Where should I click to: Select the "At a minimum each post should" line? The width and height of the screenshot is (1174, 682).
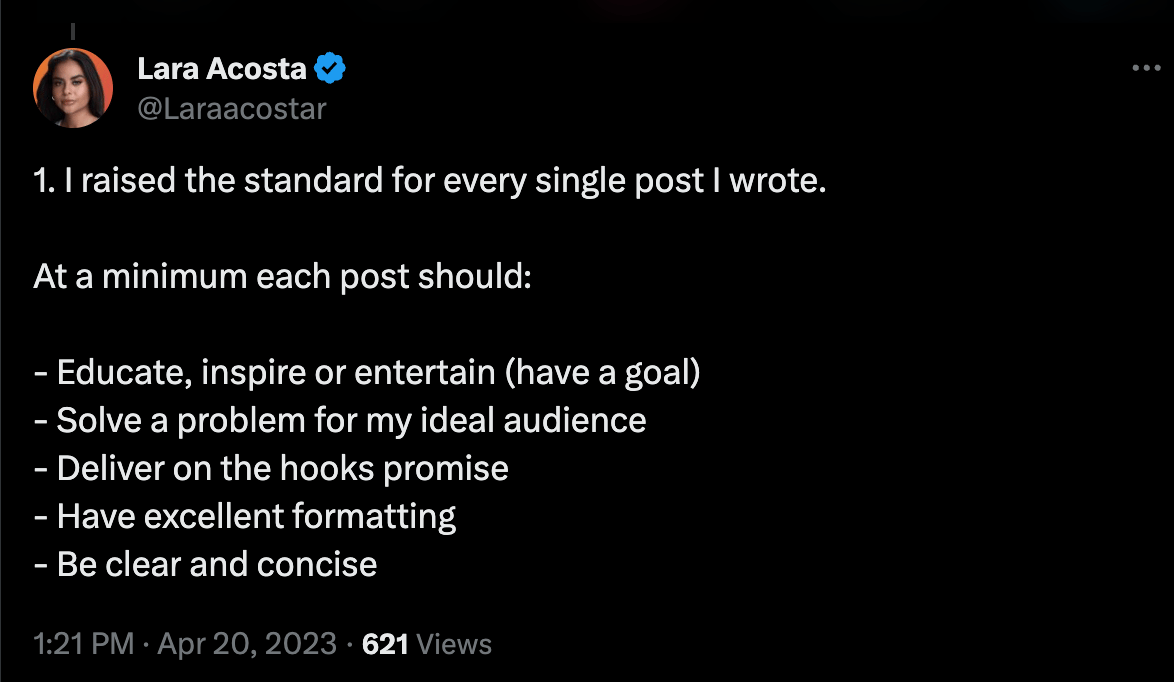click(282, 276)
